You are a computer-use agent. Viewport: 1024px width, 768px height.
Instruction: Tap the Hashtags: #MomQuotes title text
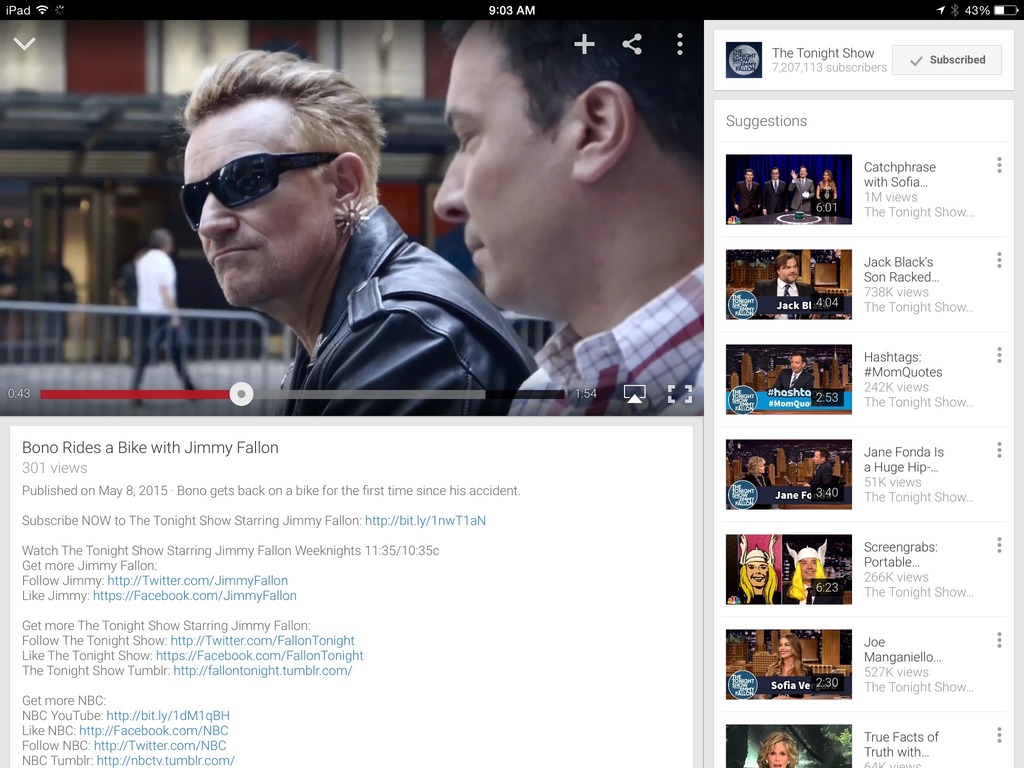(903, 364)
